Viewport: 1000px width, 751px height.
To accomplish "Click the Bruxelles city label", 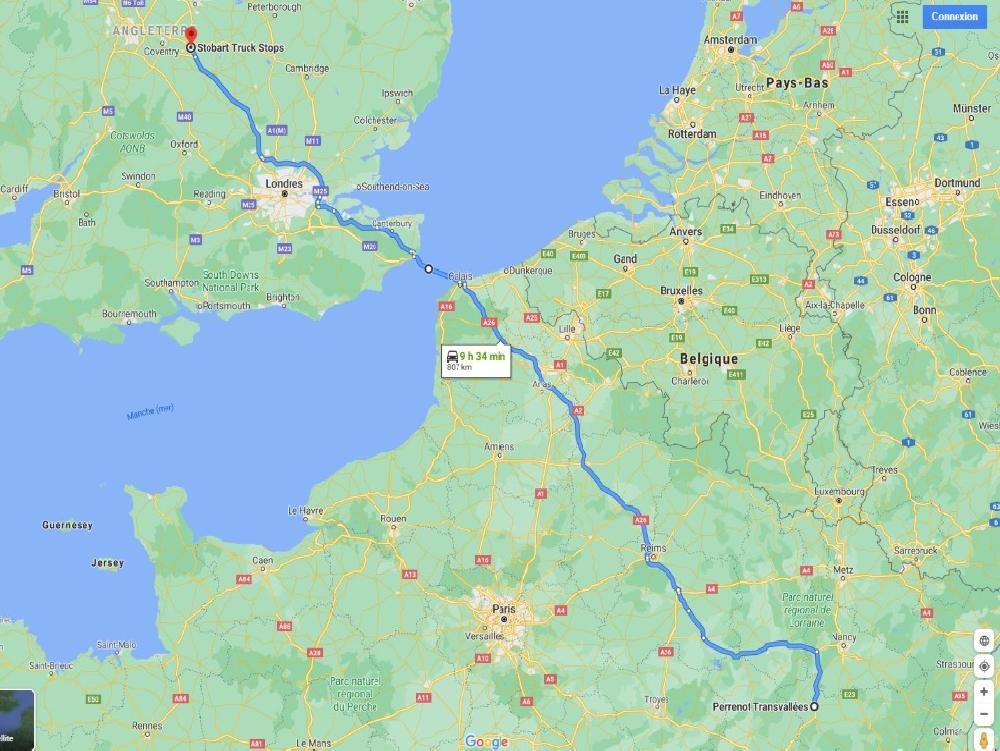I will pos(681,291).
